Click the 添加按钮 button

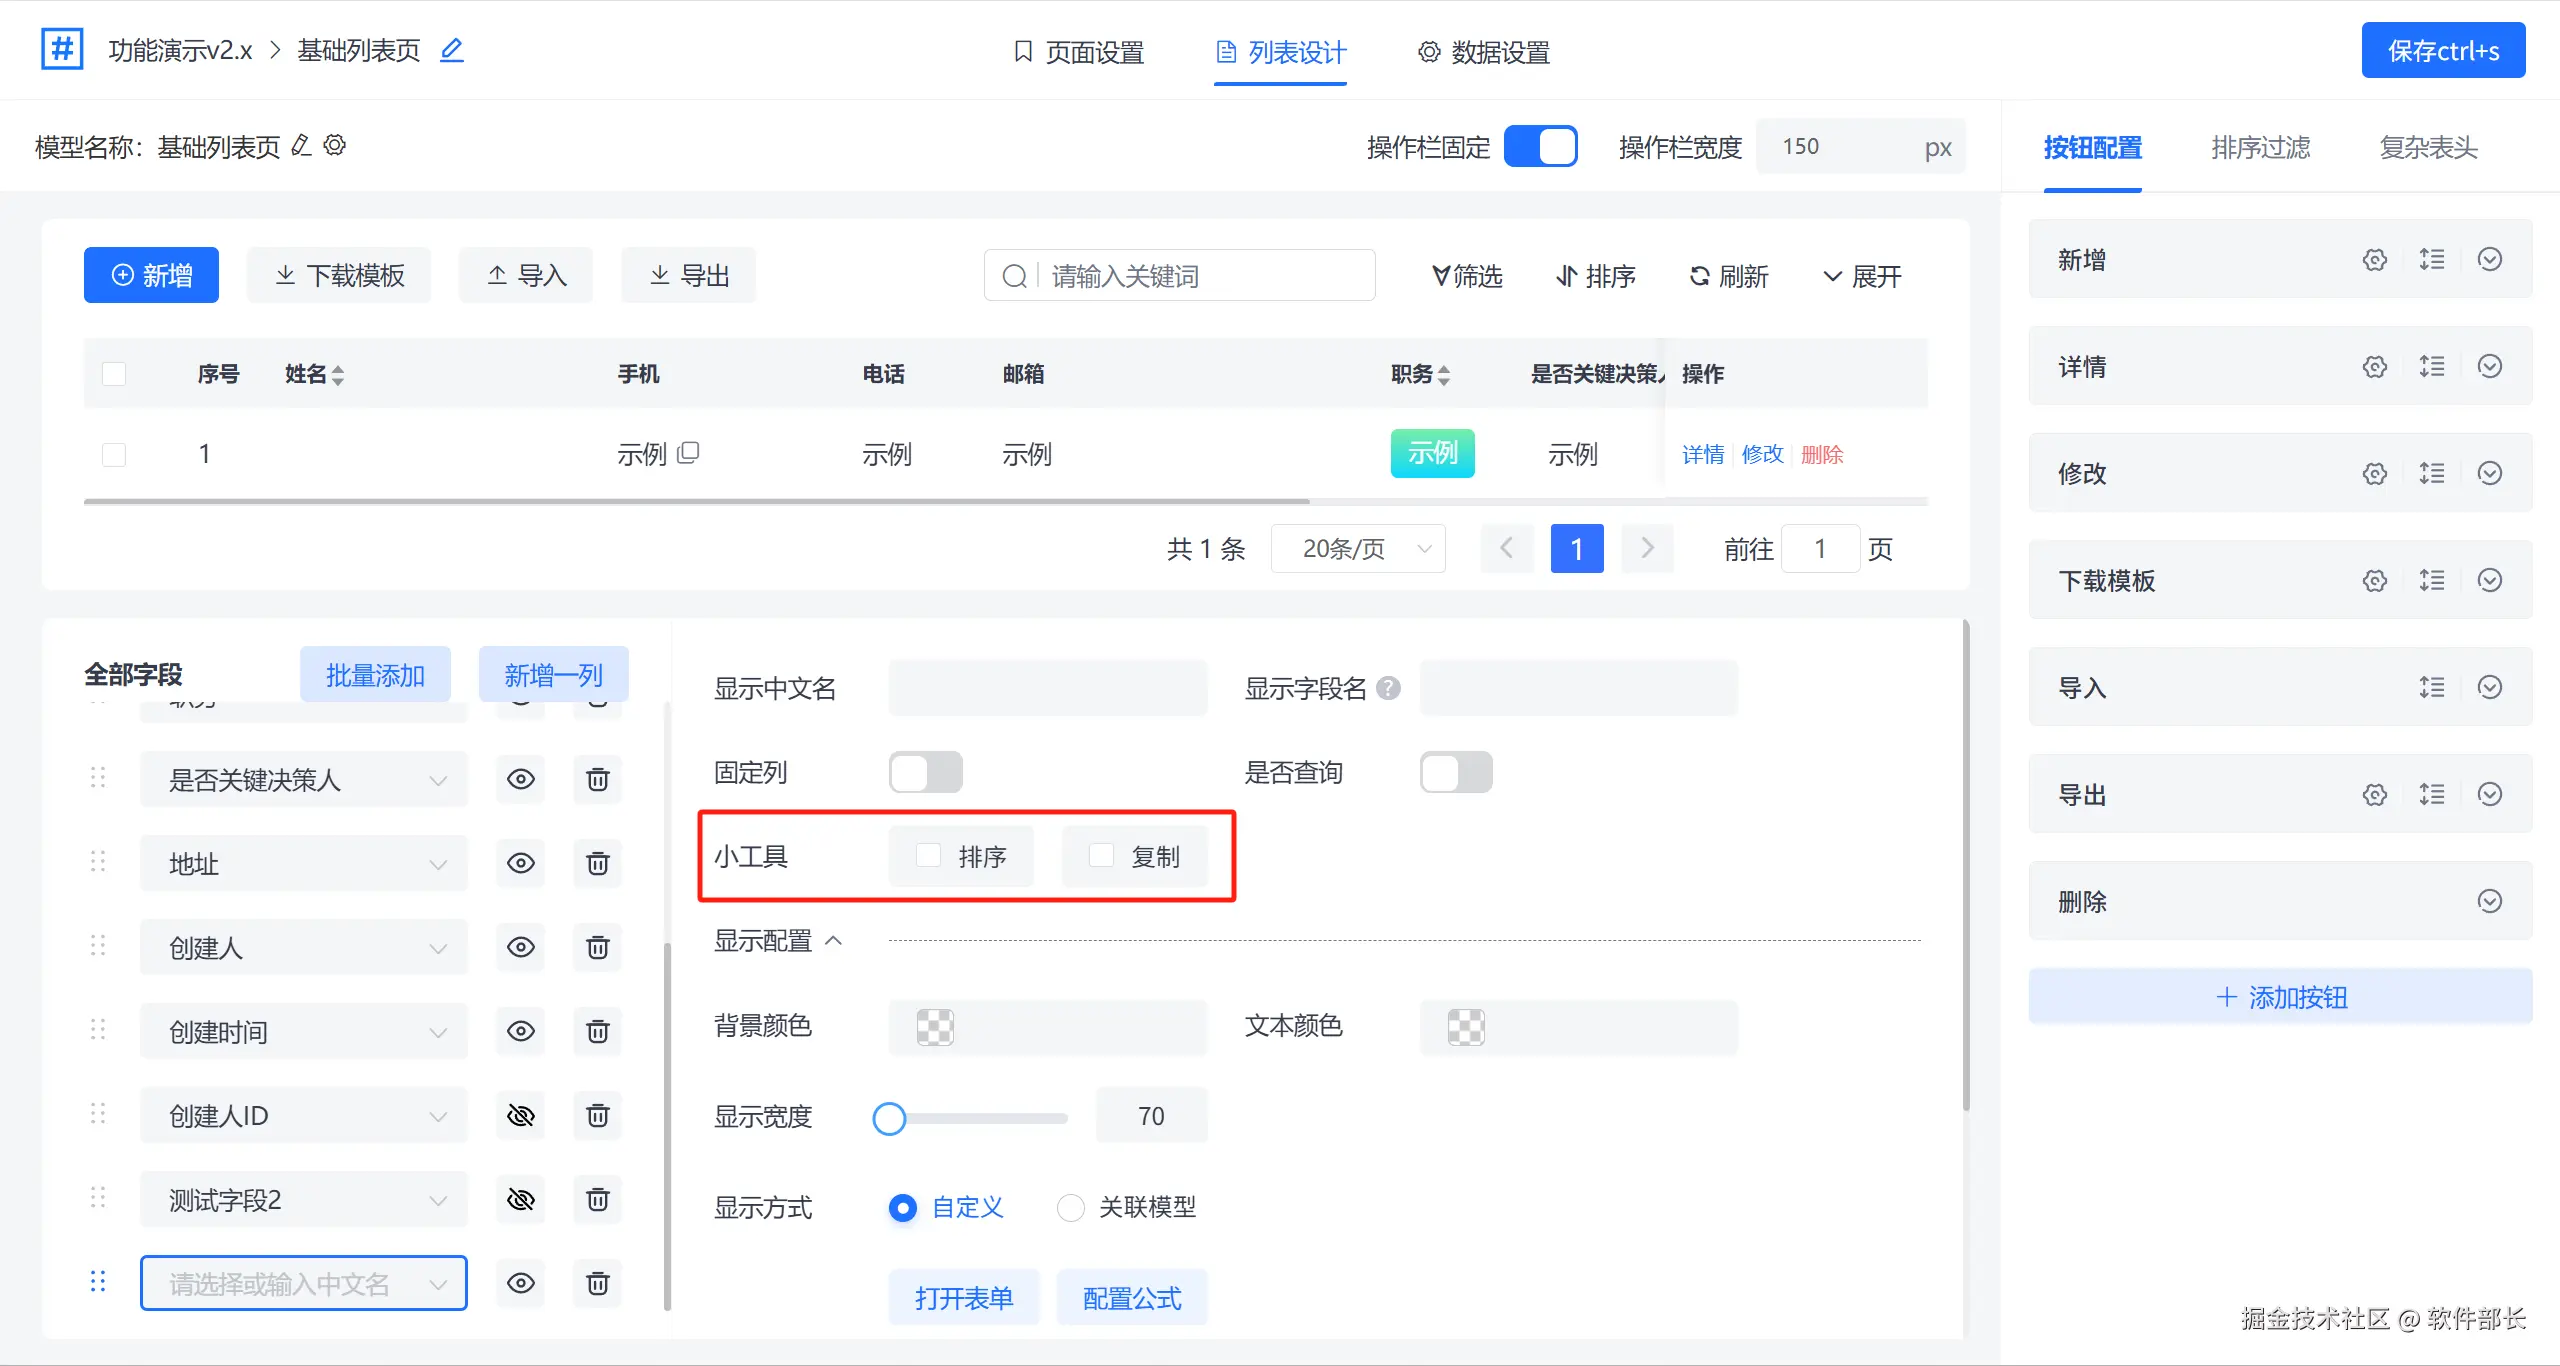tap(2280, 997)
